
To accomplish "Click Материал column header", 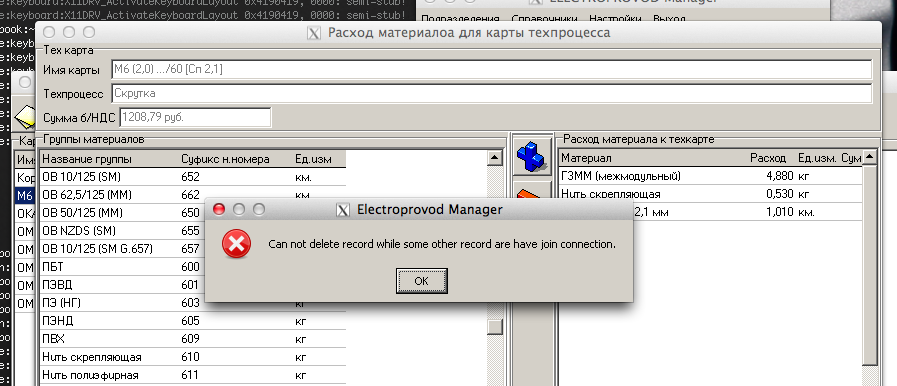I will (x=586, y=158).
